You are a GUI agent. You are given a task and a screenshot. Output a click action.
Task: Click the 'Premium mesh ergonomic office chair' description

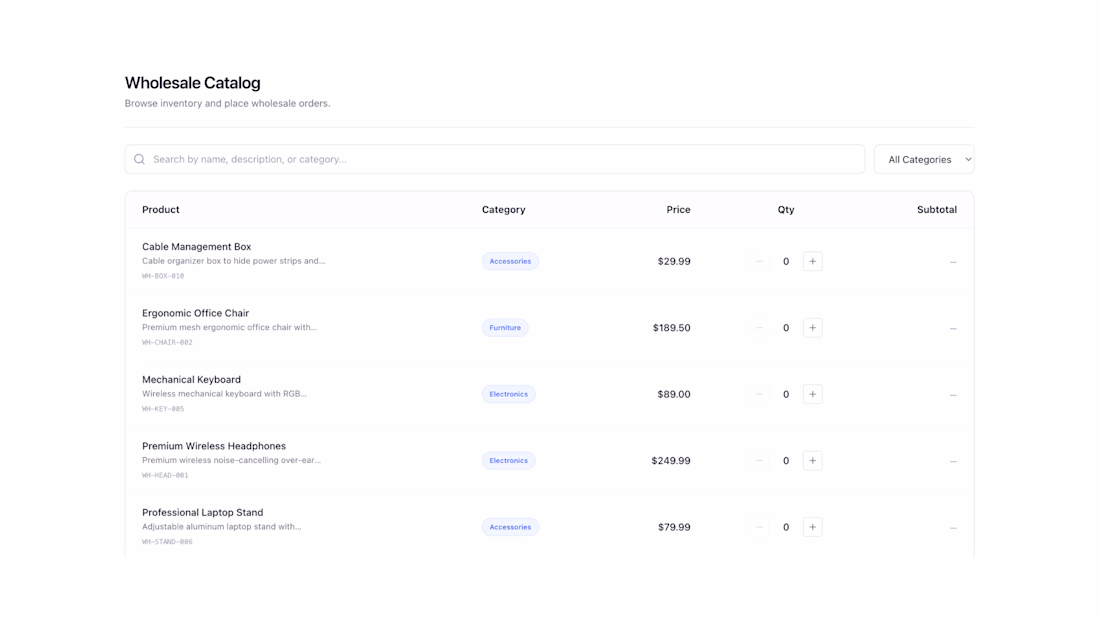click(229, 327)
